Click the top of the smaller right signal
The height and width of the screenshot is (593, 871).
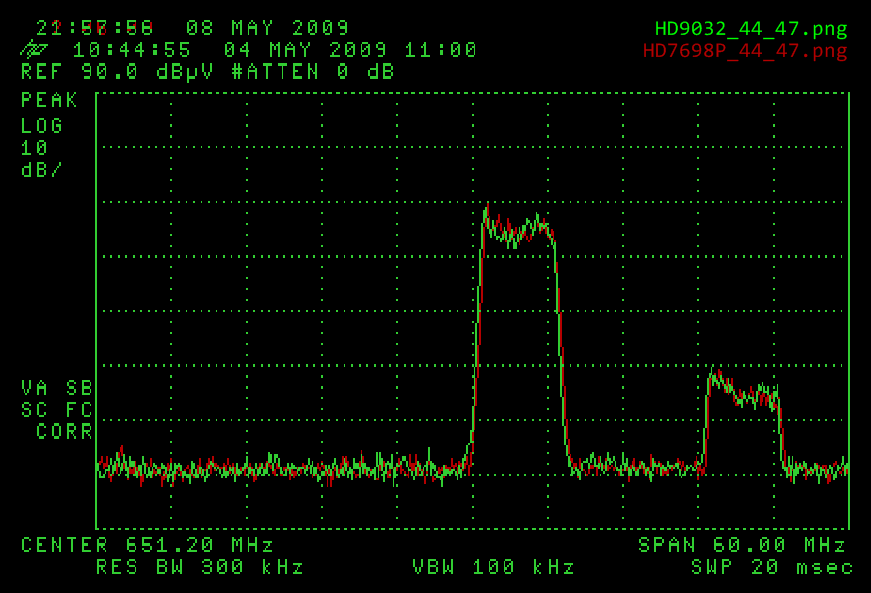(742, 388)
